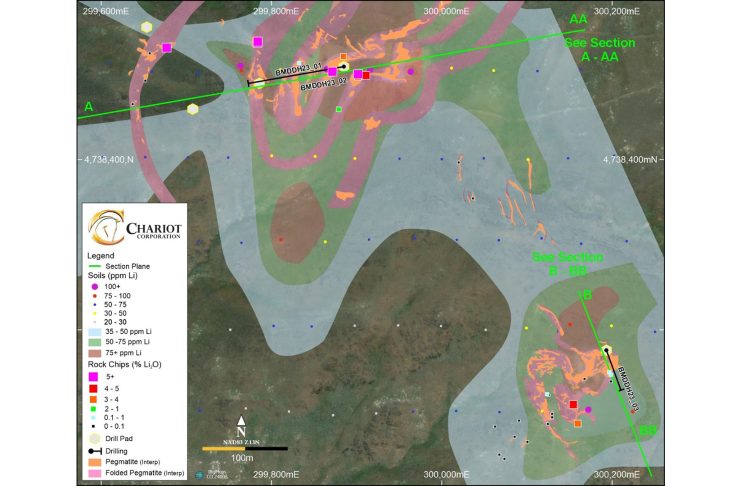Image resolution: width=741 pixels, height=486 pixels.
Task: Click the BMDDH23_01 drill hole label
Action: coord(298,69)
